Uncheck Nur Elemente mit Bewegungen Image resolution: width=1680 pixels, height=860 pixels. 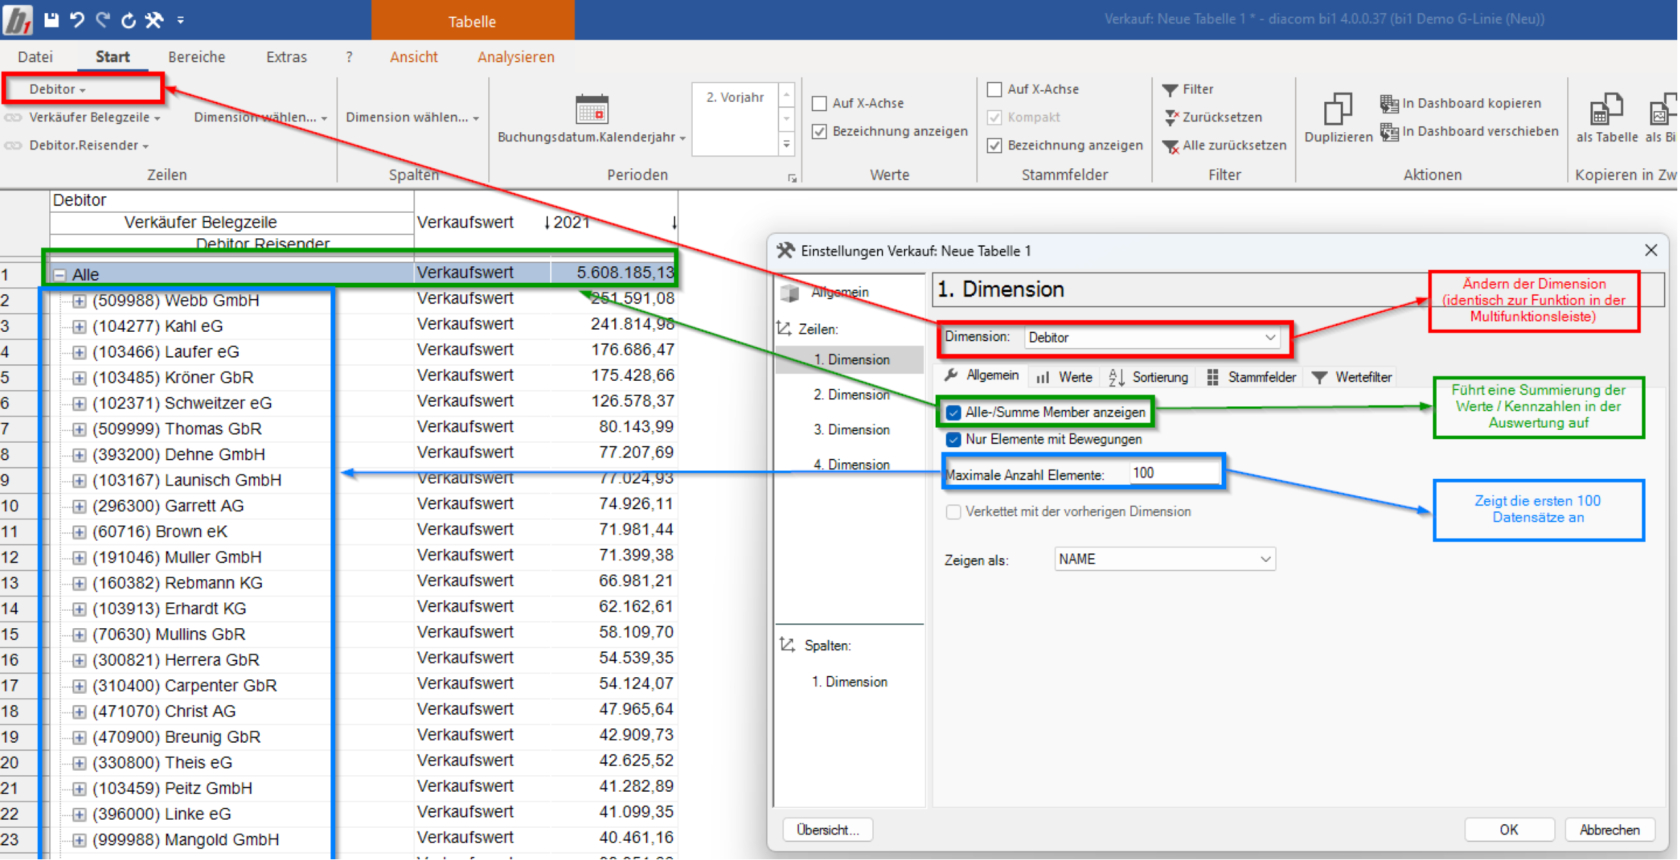953,439
